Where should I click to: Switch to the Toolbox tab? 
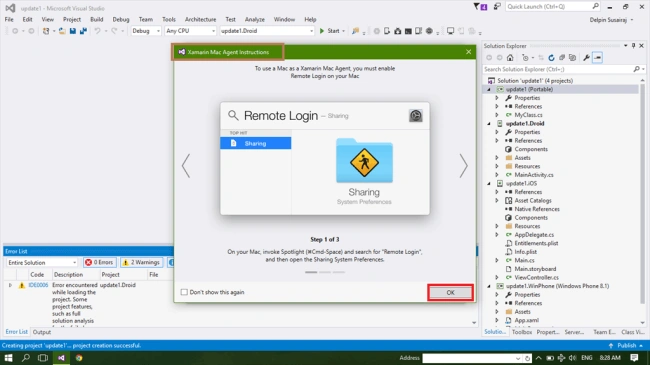(522, 332)
